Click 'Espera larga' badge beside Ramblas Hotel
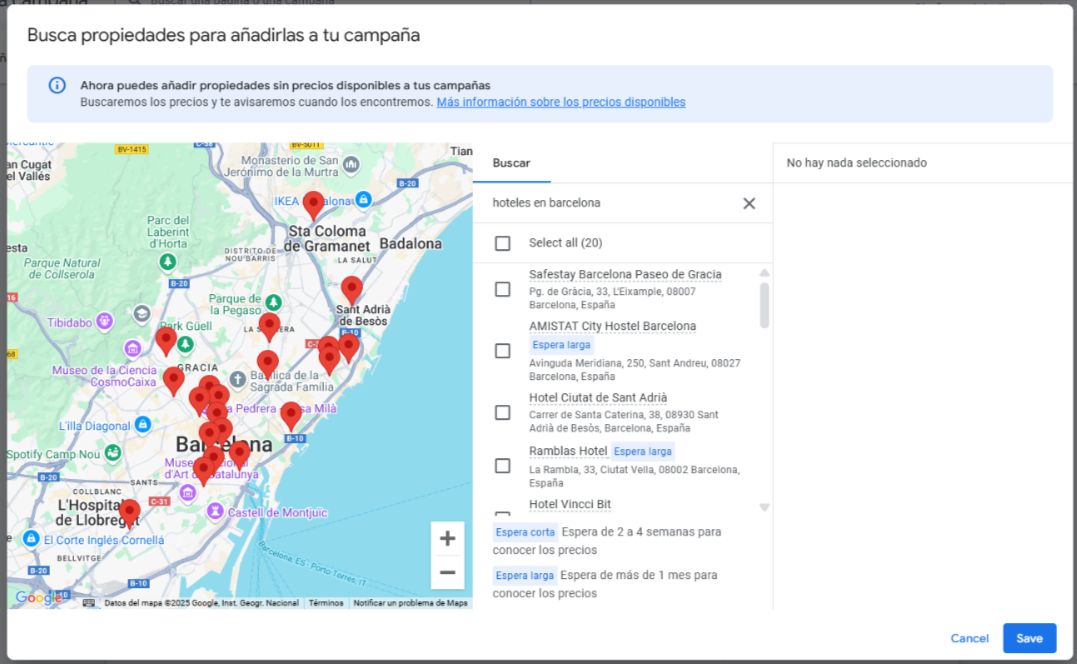Screen dimensions: 1077x664 pyautogui.click(x=643, y=452)
